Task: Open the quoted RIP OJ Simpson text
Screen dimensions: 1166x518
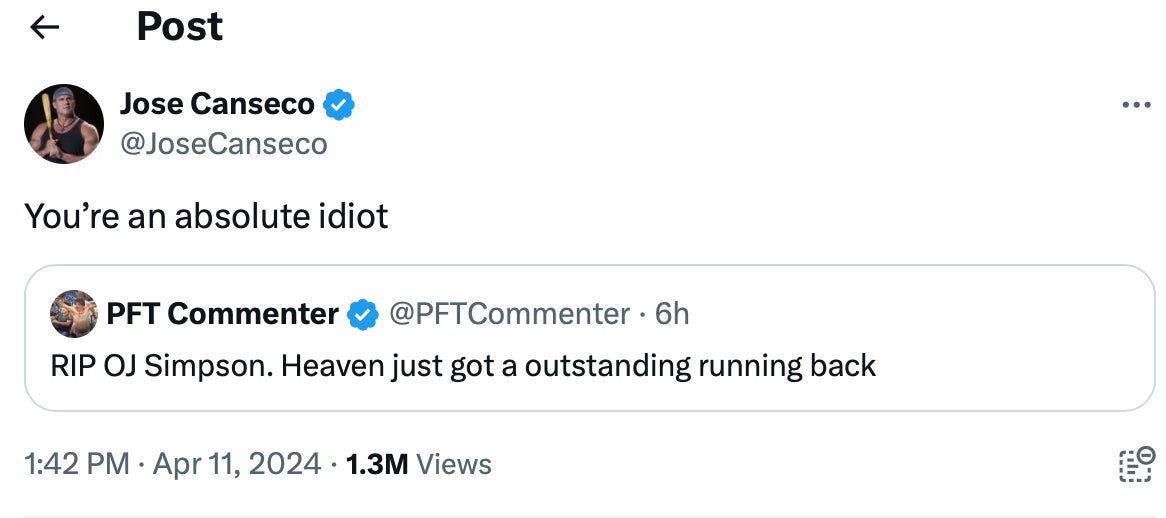Action: (463, 366)
